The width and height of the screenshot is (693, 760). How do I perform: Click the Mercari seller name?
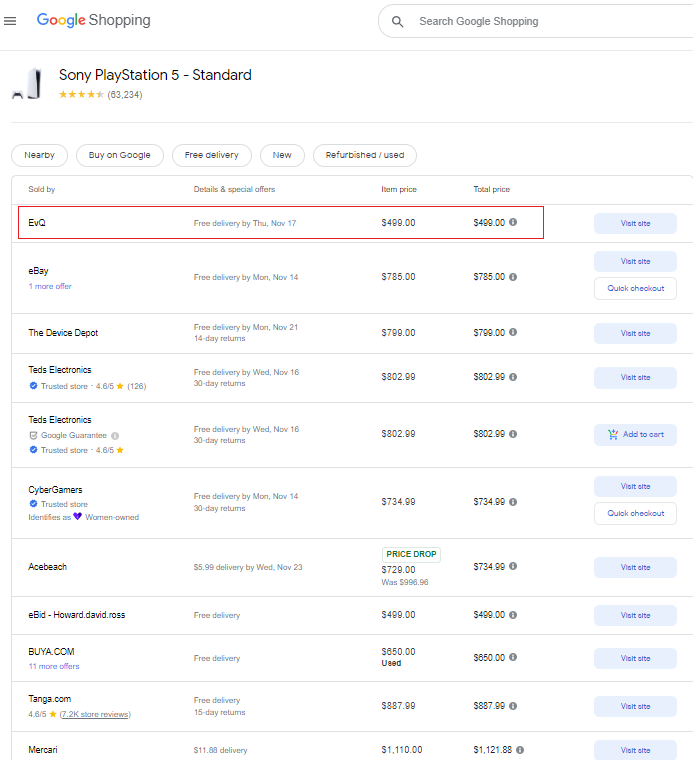(x=43, y=750)
